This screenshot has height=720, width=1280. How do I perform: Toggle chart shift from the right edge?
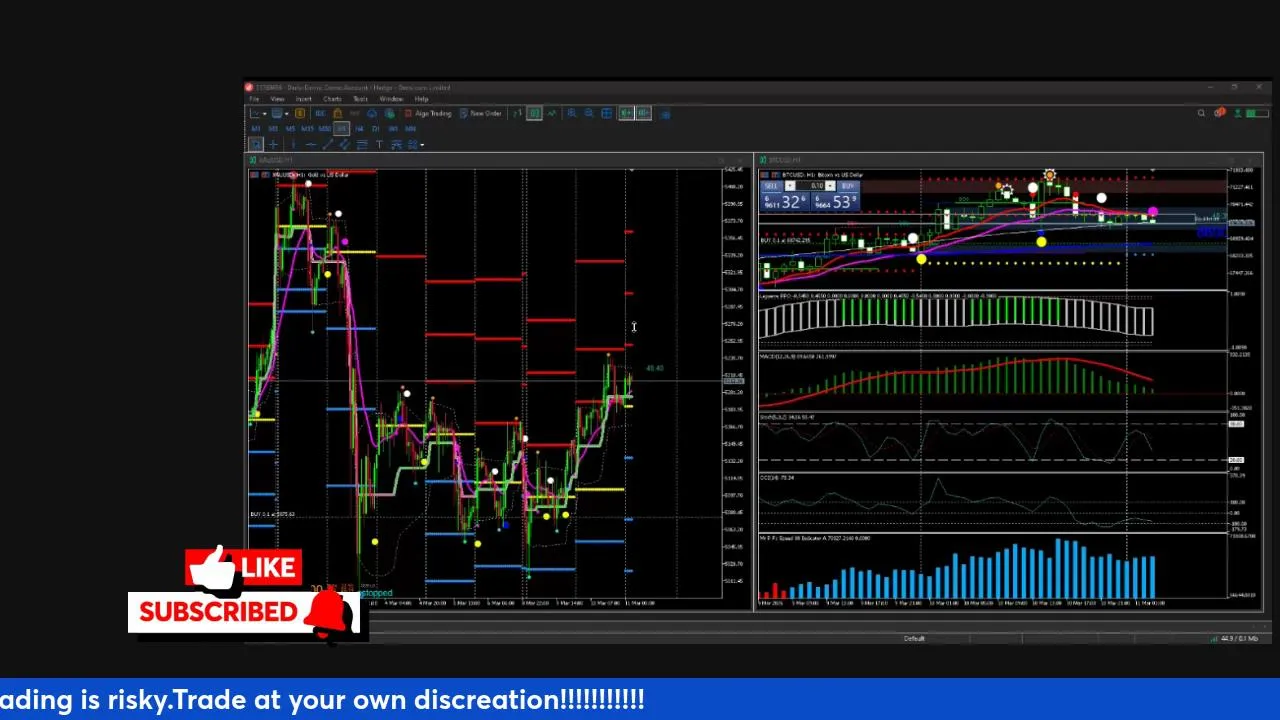click(x=644, y=113)
